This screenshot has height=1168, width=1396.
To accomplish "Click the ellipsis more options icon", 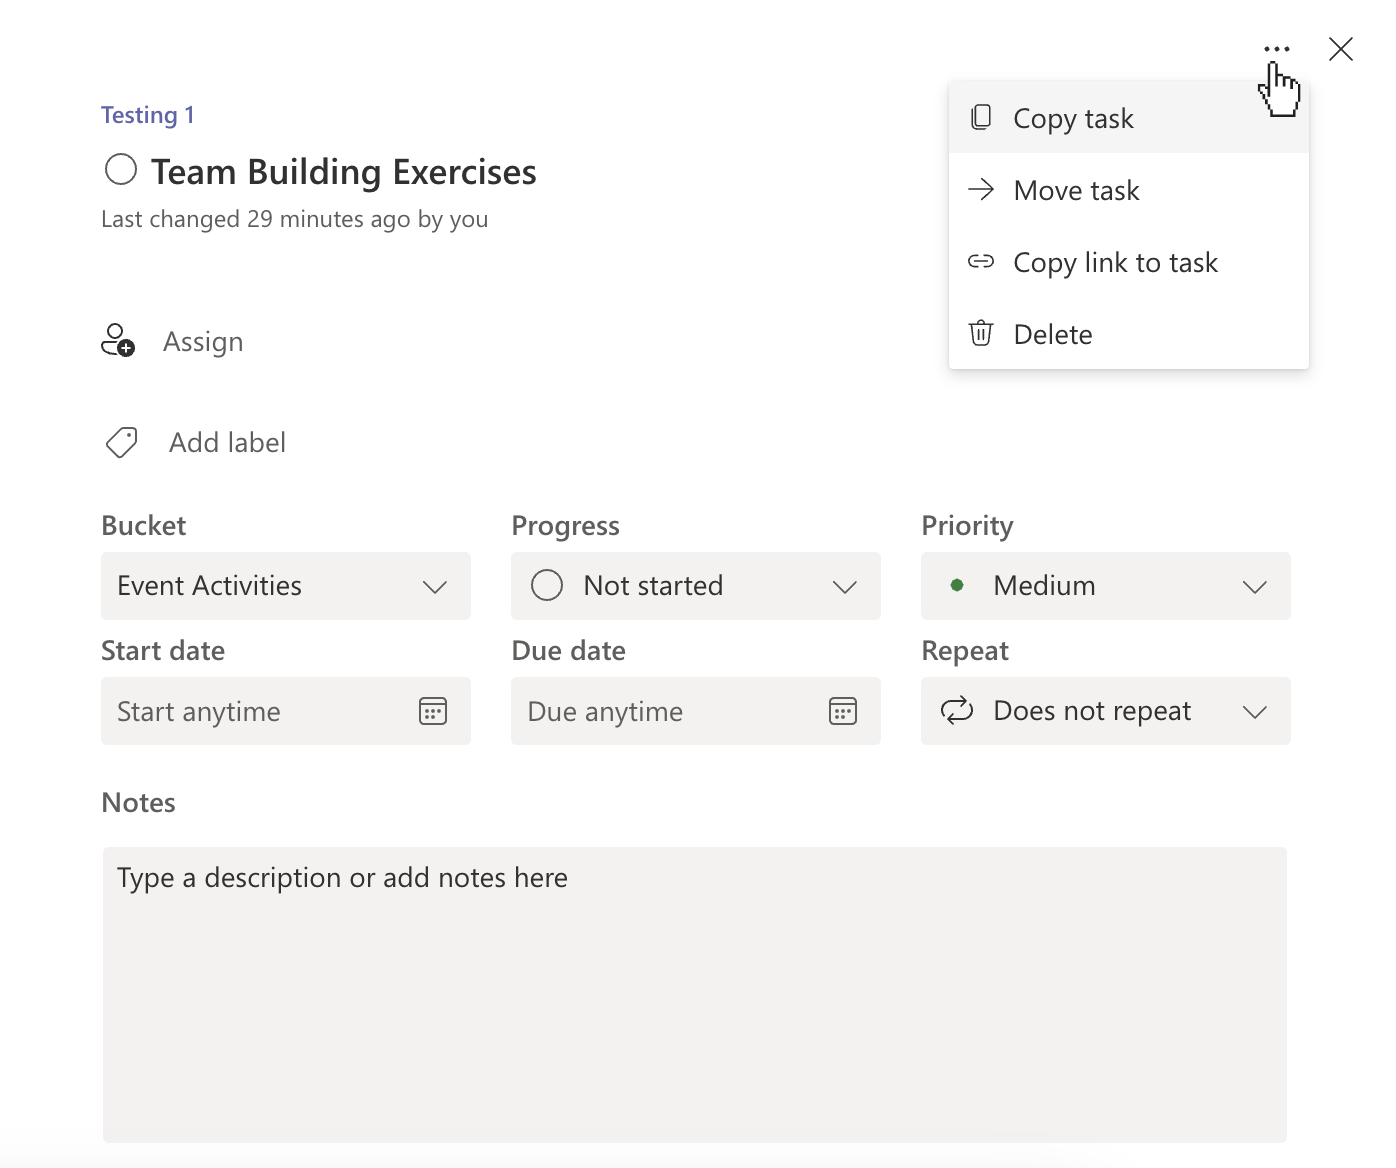I will (1277, 48).
